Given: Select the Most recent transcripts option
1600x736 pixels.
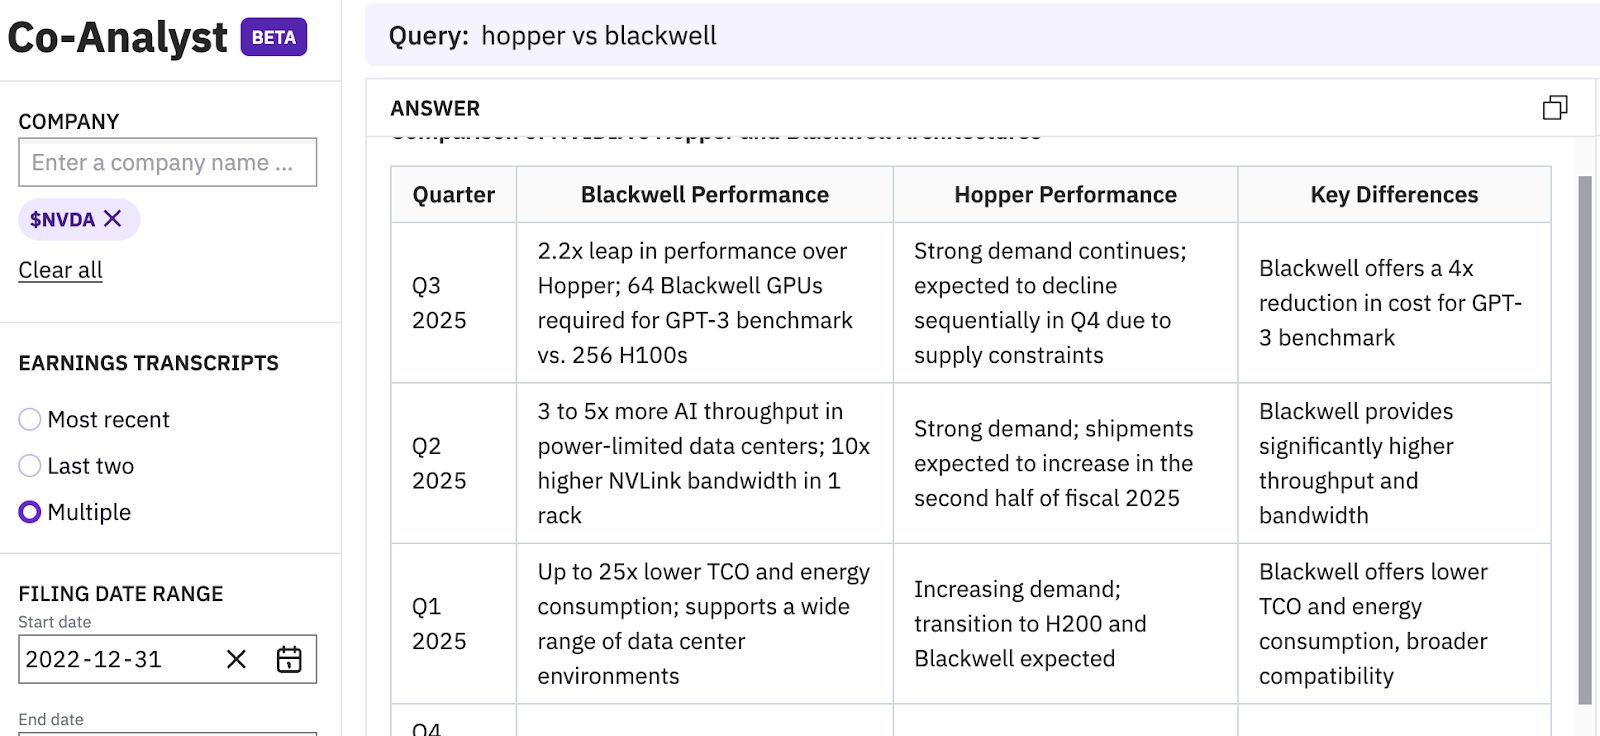Looking at the screenshot, I should [30, 419].
